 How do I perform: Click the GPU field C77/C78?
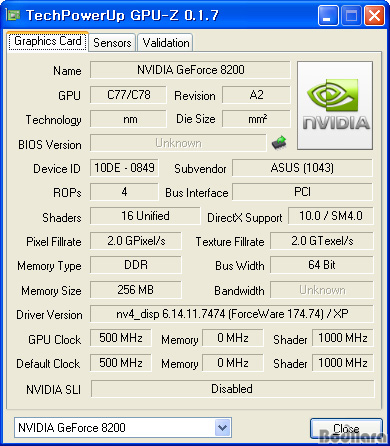coord(128,95)
